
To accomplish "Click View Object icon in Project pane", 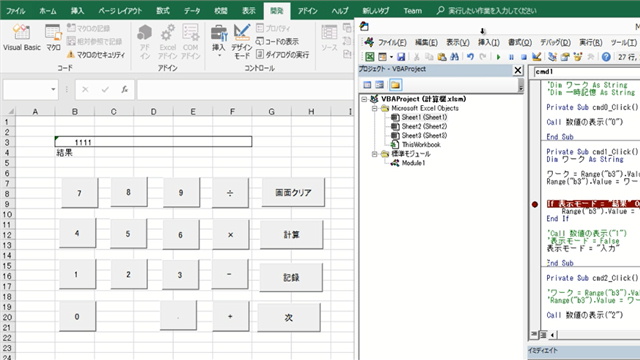I will point(380,84).
